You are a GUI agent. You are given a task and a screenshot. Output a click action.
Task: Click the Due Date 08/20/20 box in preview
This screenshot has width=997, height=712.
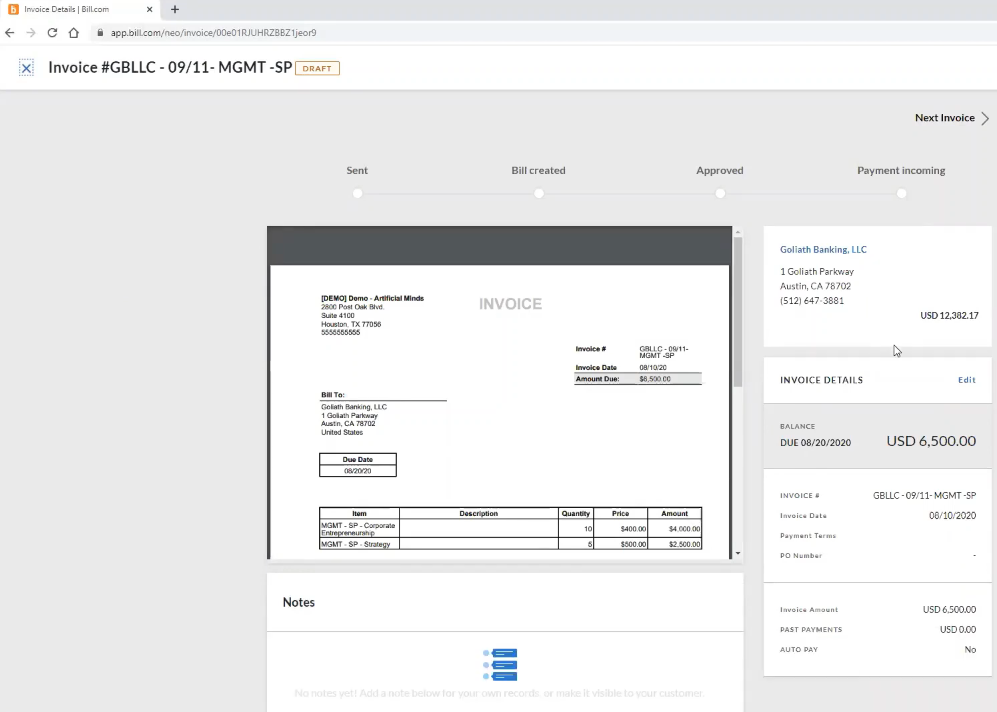pyautogui.click(x=357, y=465)
